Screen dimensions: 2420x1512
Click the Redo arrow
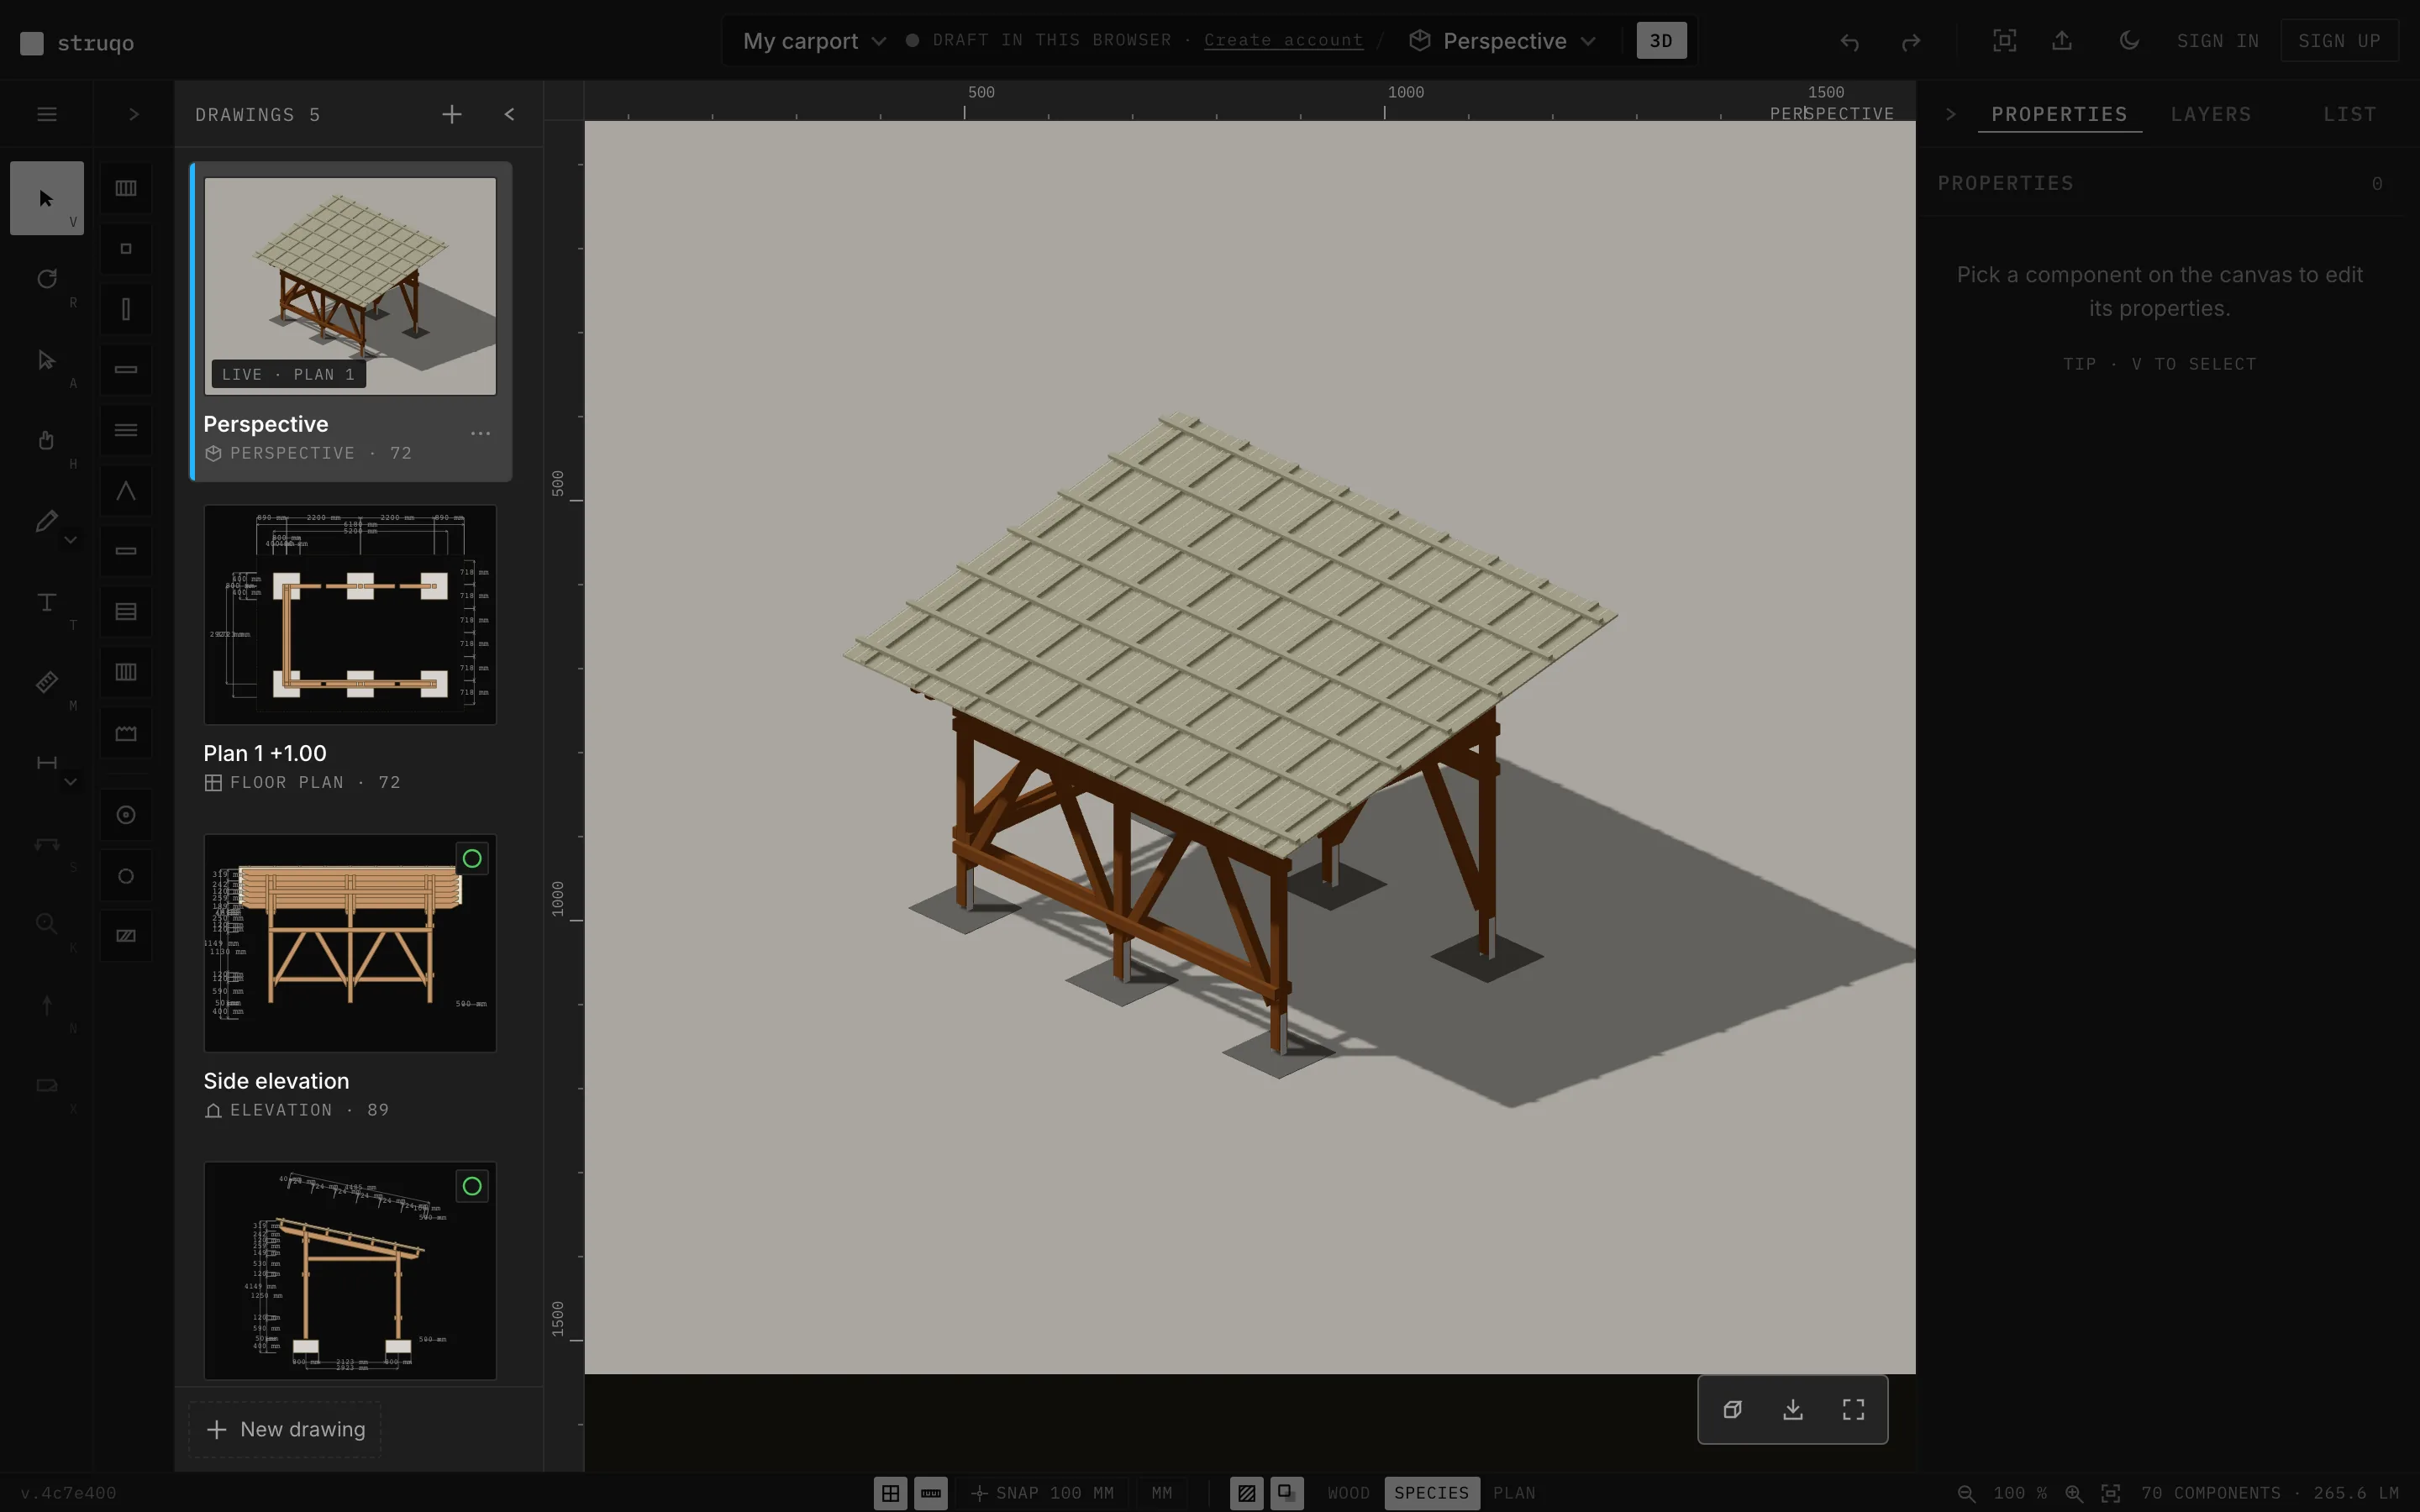coord(1911,41)
